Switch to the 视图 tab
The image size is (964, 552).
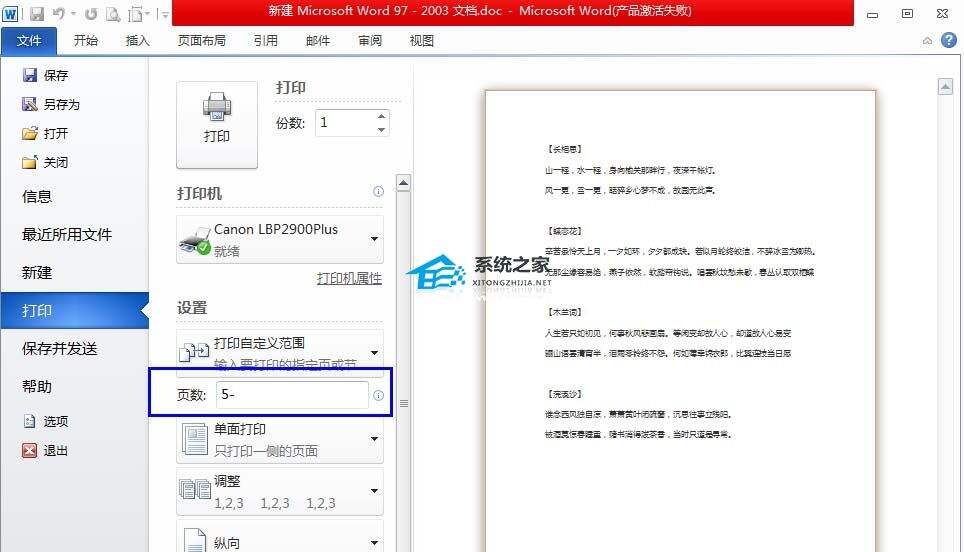click(422, 41)
